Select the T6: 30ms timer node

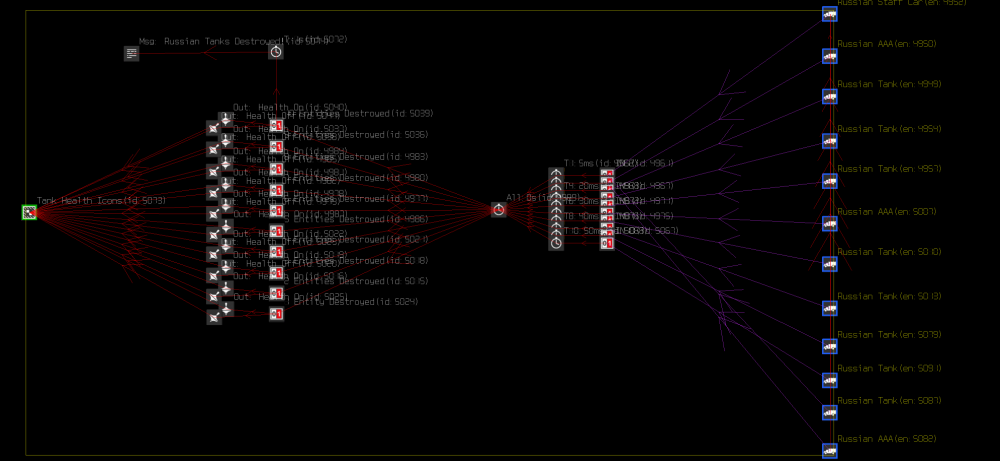pyautogui.click(x=556, y=211)
